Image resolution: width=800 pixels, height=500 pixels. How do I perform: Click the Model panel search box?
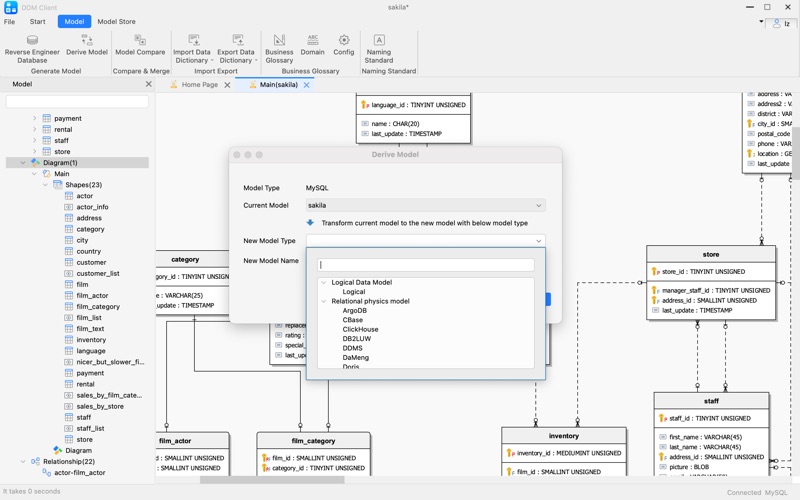click(x=77, y=102)
